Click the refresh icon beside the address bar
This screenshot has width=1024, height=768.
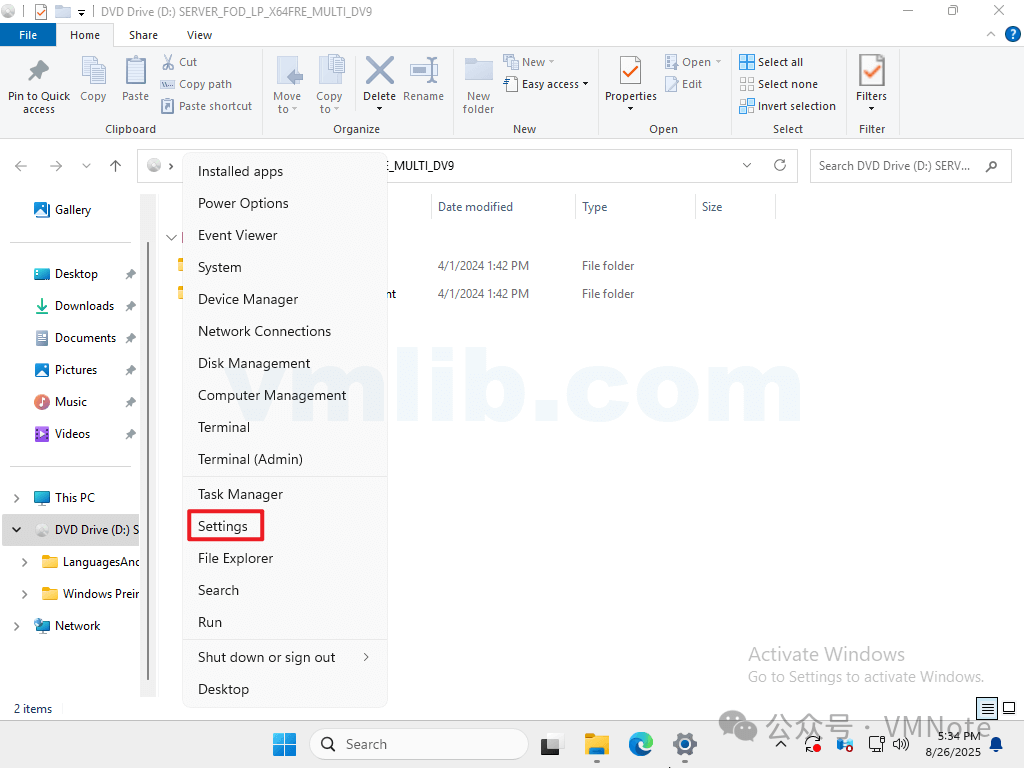780,166
